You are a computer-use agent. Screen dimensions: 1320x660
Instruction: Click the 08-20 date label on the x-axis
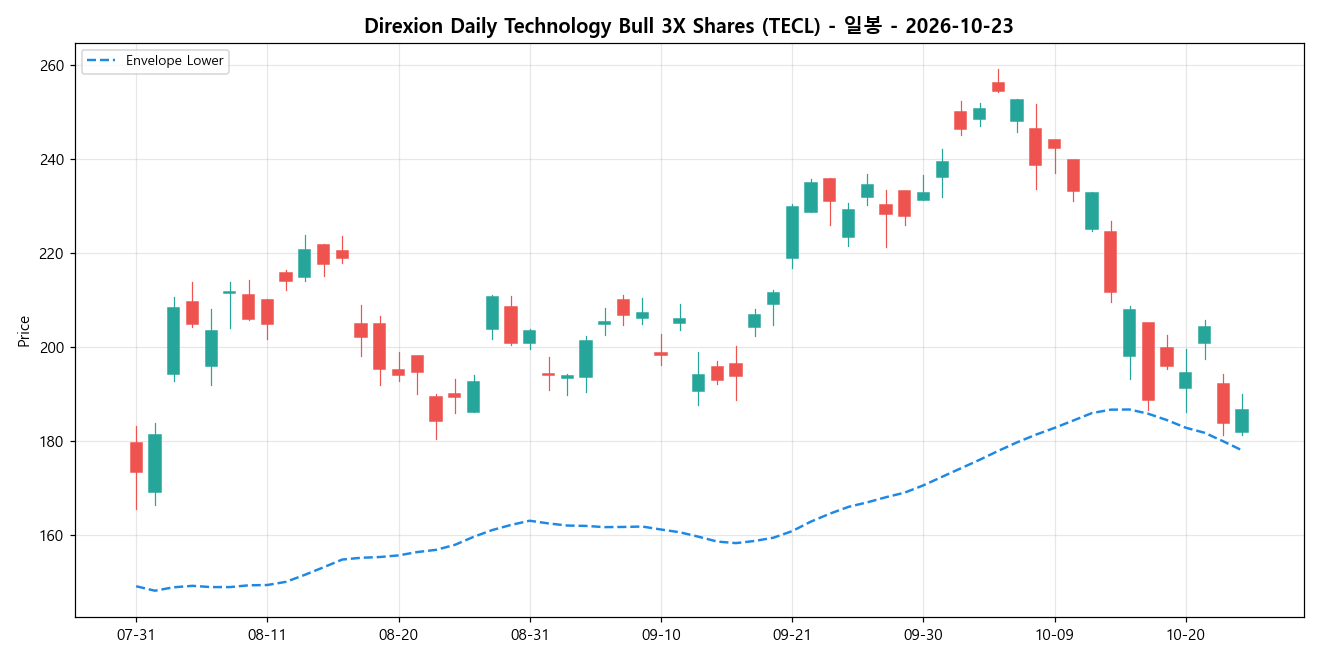click(399, 635)
